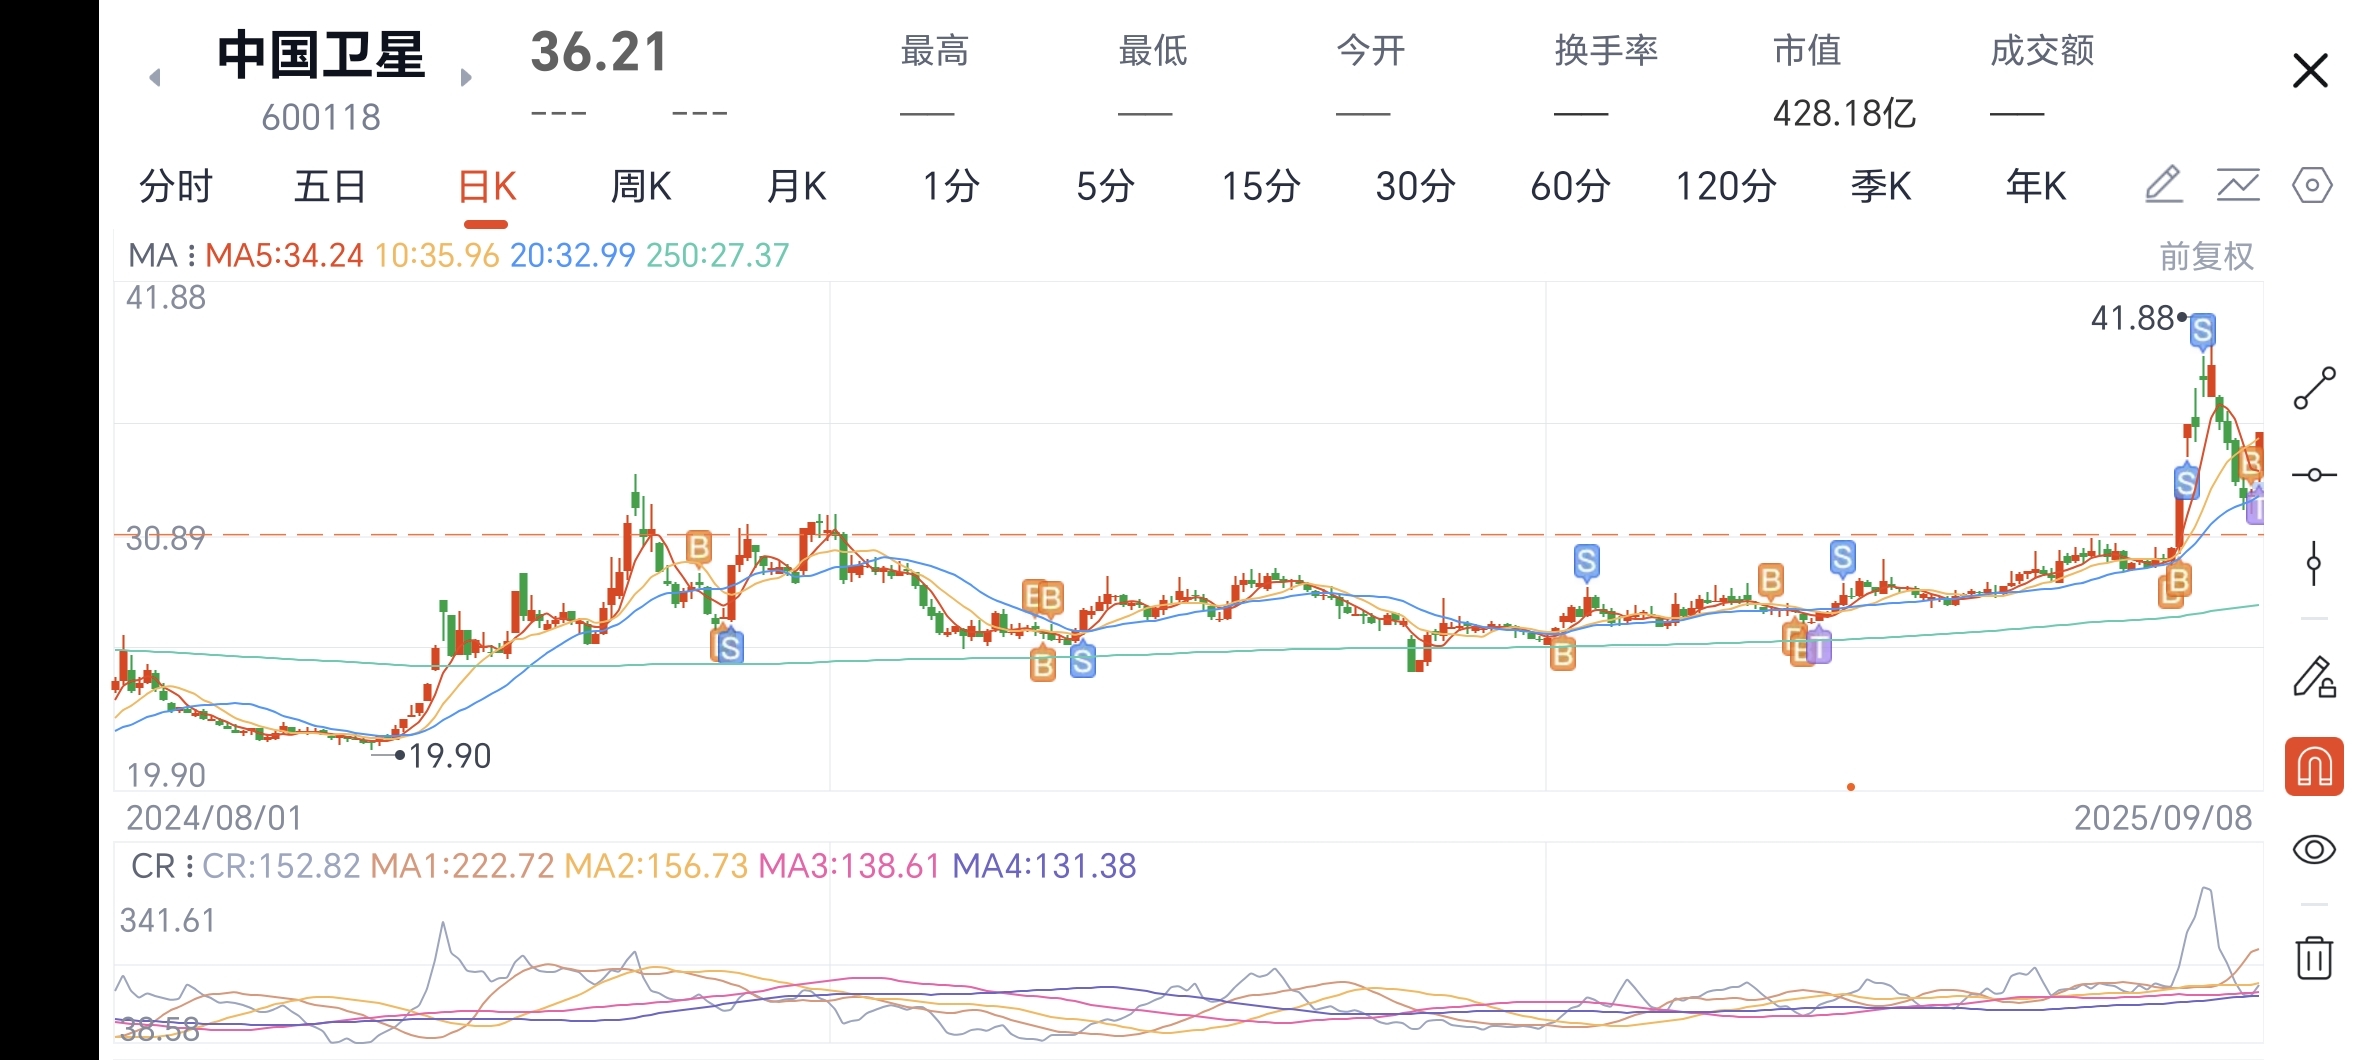Switch to 60分 tab
The image size is (2376, 1060).
click(1570, 186)
